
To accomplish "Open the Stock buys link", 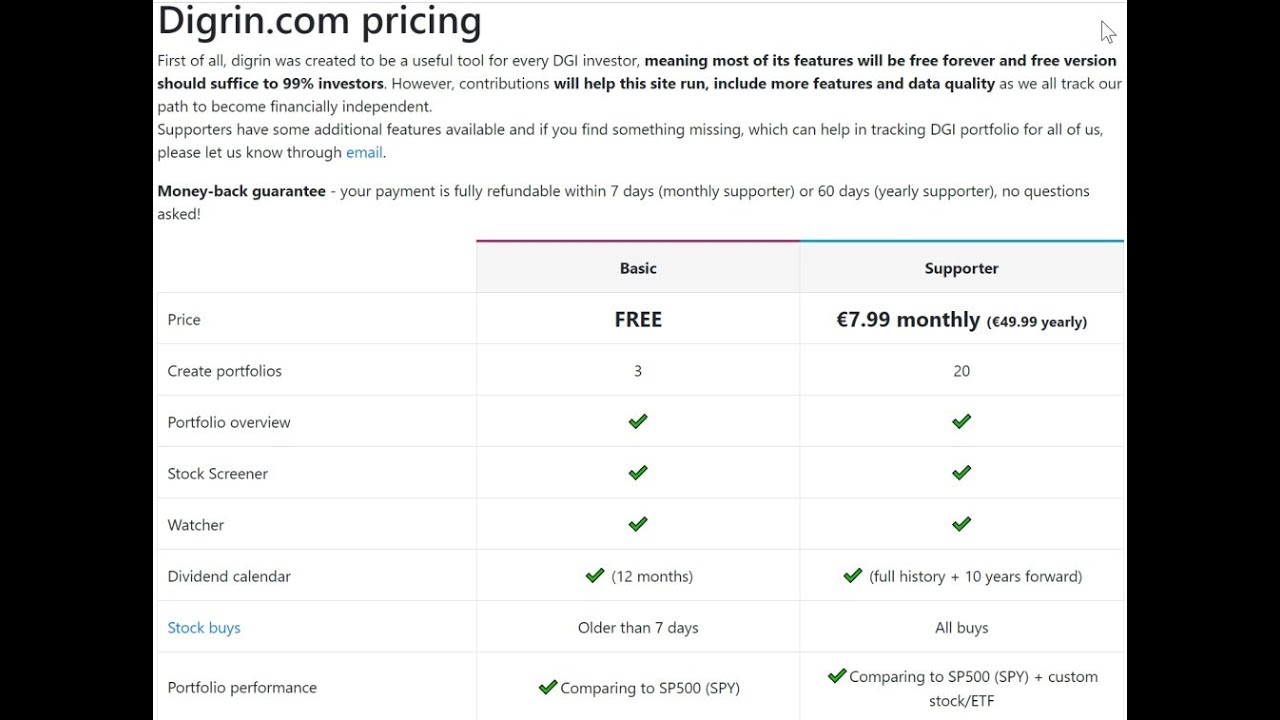I will 204,628.
